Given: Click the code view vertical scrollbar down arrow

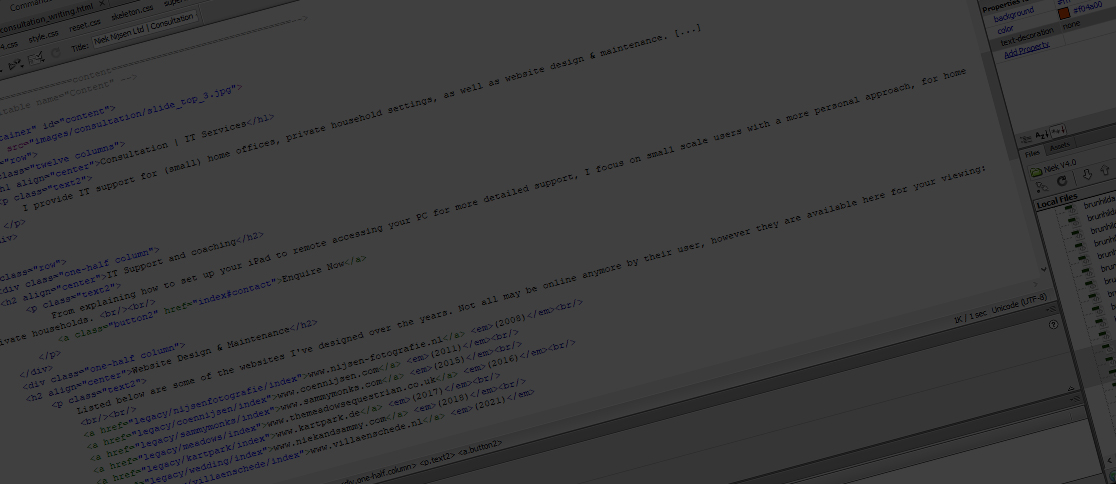Looking at the screenshot, I should pyautogui.click(x=1043, y=268).
